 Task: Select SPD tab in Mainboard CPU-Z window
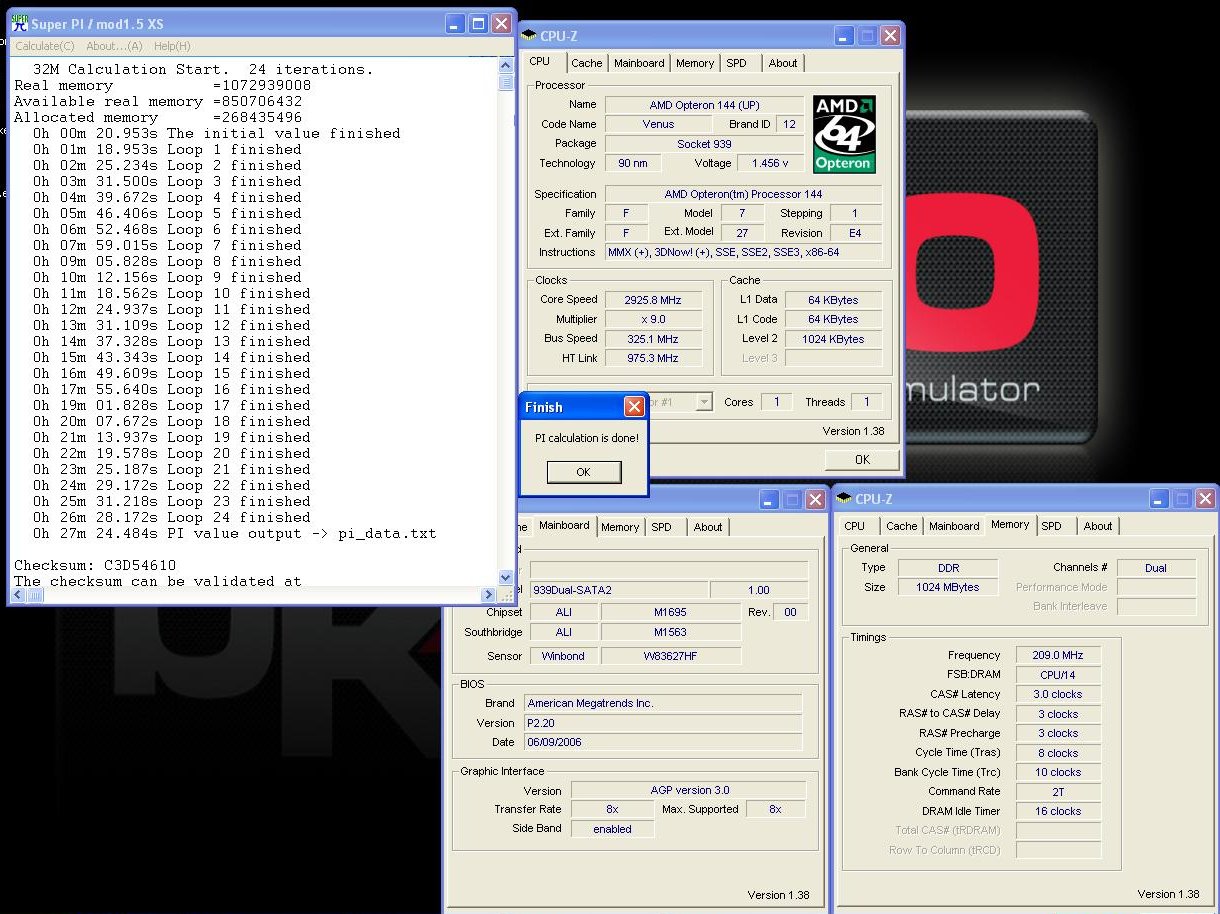coord(661,527)
